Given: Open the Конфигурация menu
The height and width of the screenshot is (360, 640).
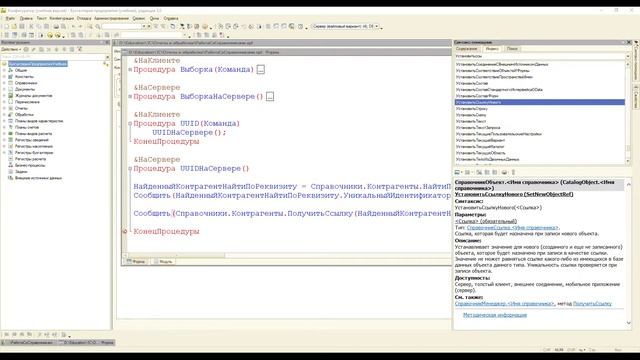Looking at the screenshot, I should point(62,18).
